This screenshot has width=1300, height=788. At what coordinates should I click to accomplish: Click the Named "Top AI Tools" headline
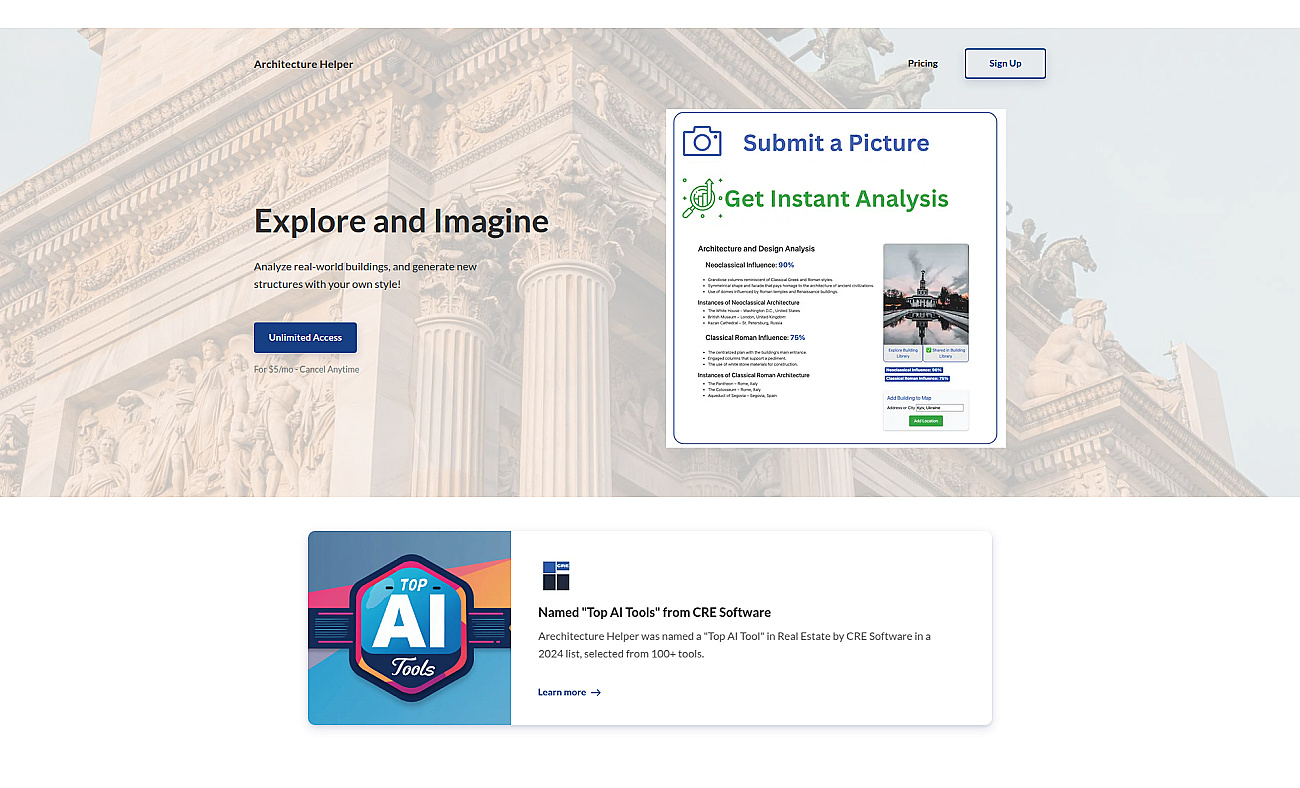[654, 612]
